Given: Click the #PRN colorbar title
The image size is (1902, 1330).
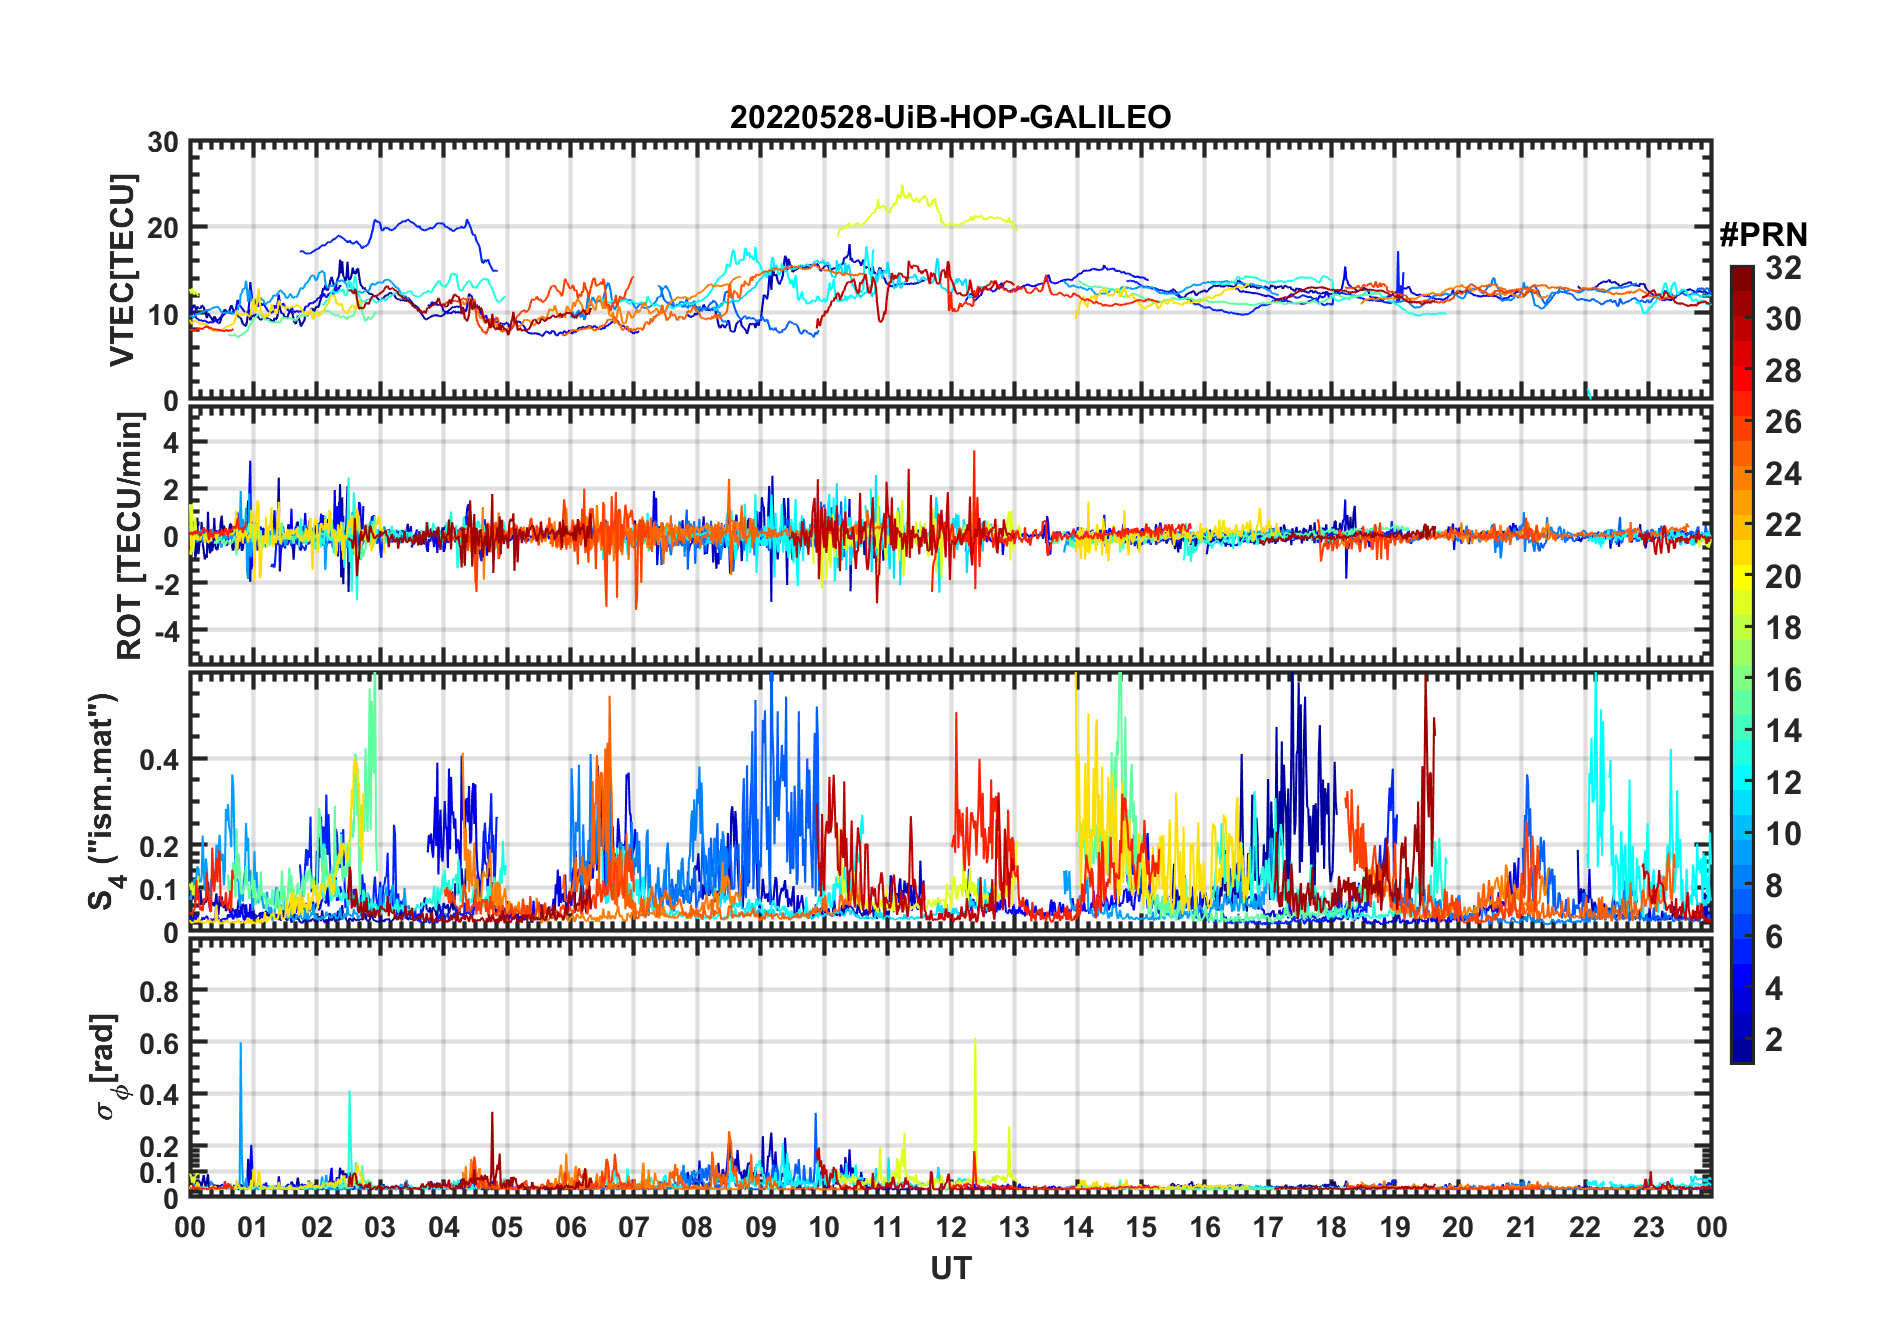Looking at the screenshot, I should pyautogui.click(x=1763, y=235).
